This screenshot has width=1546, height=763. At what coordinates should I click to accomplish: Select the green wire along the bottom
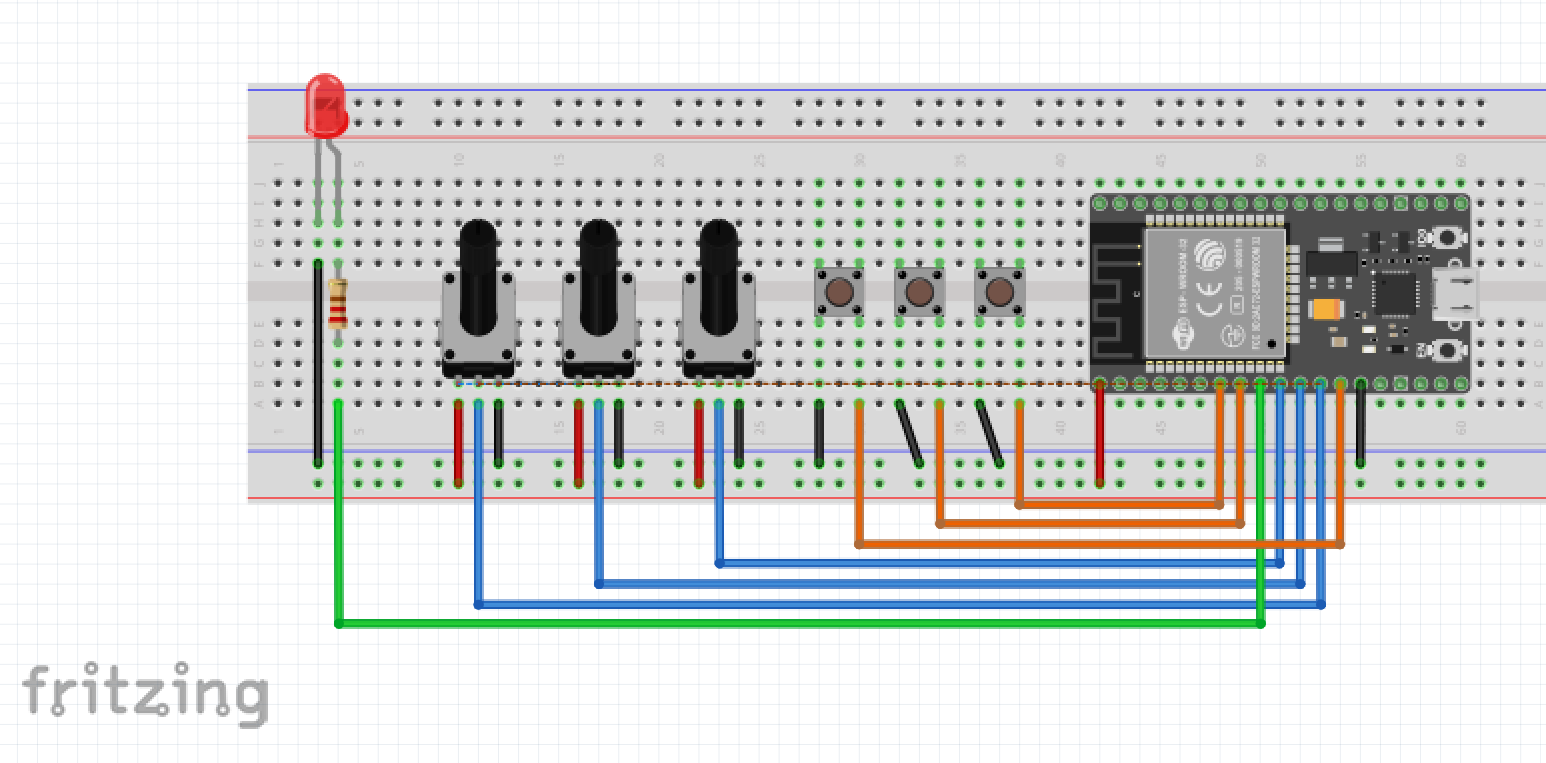coord(799,623)
